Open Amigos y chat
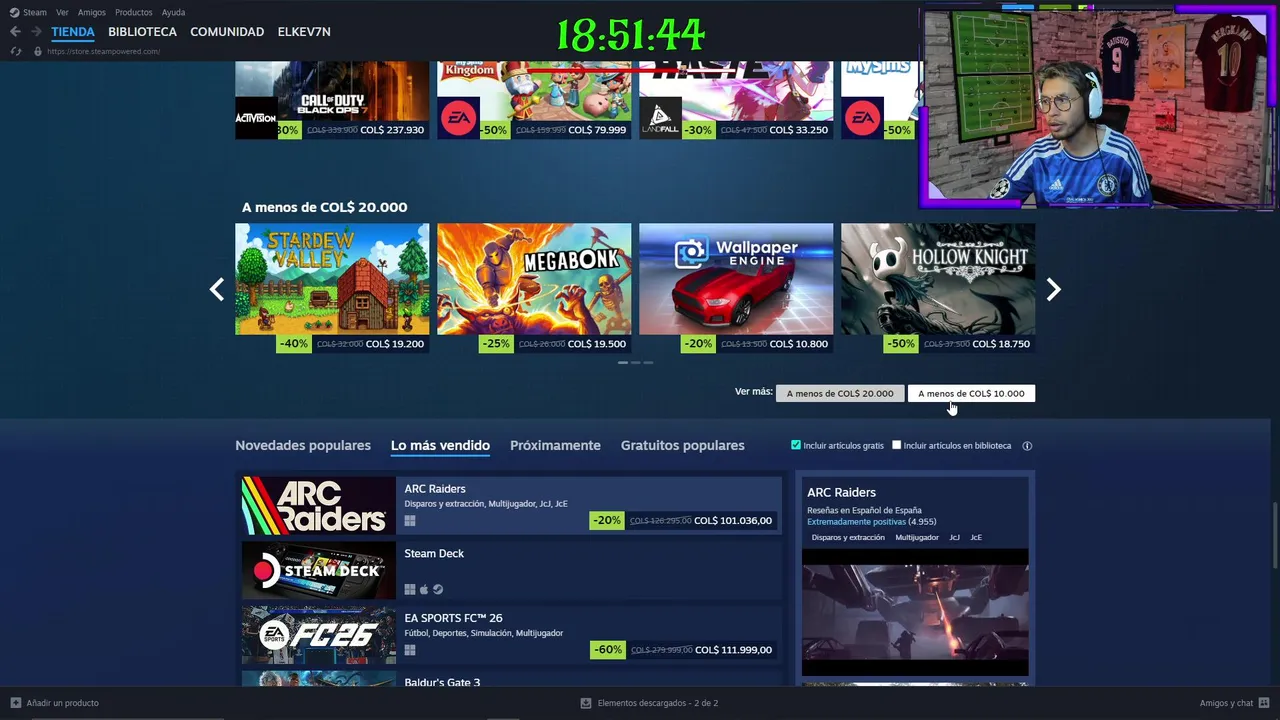 (1226, 703)
